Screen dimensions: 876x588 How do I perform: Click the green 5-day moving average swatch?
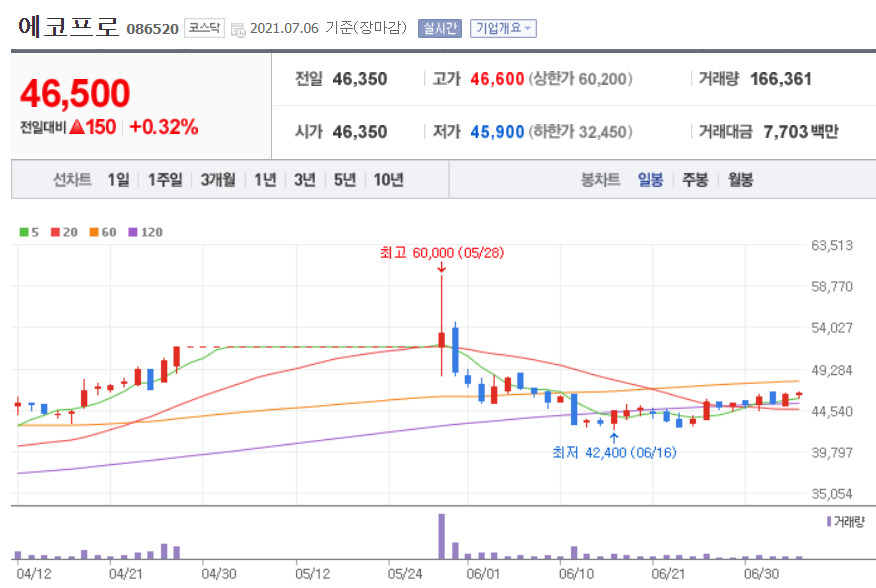click(24, 232)
